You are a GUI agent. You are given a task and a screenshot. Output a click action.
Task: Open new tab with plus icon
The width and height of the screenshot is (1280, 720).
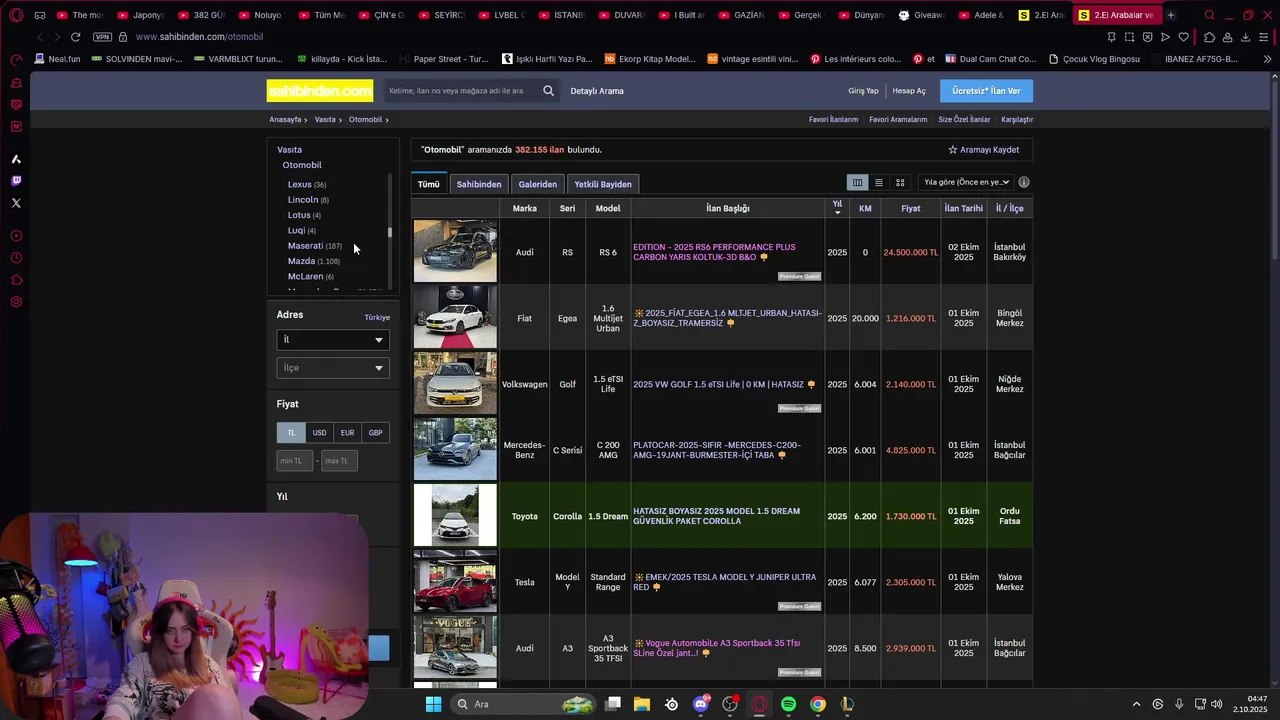[1171, 15]
